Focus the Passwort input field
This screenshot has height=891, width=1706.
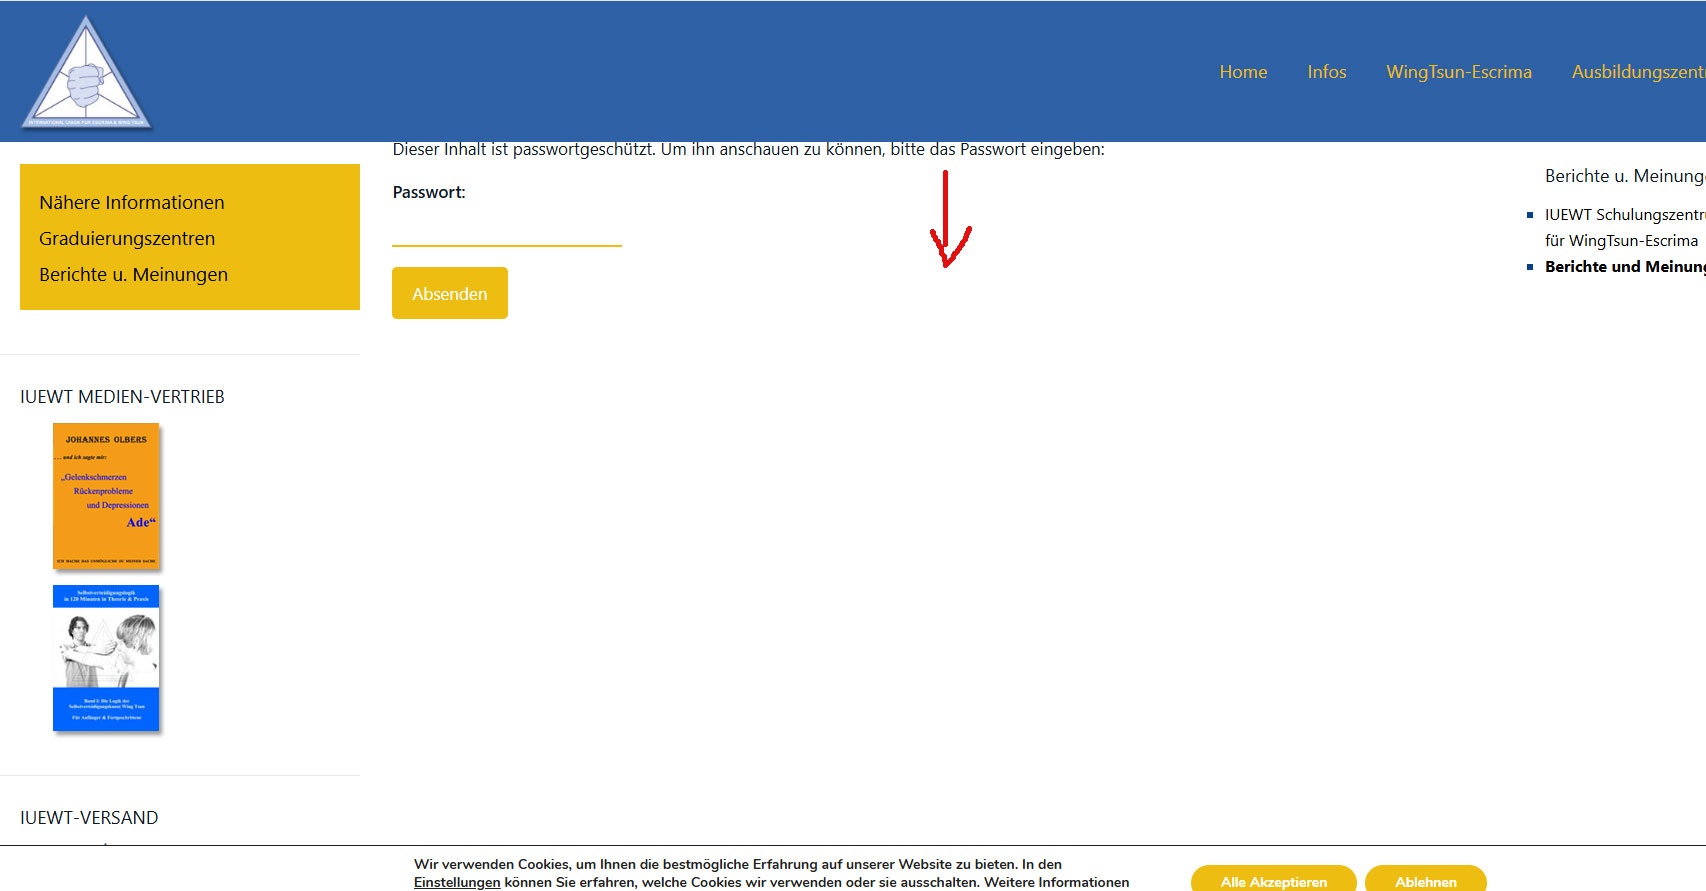(x=506, y=230)
